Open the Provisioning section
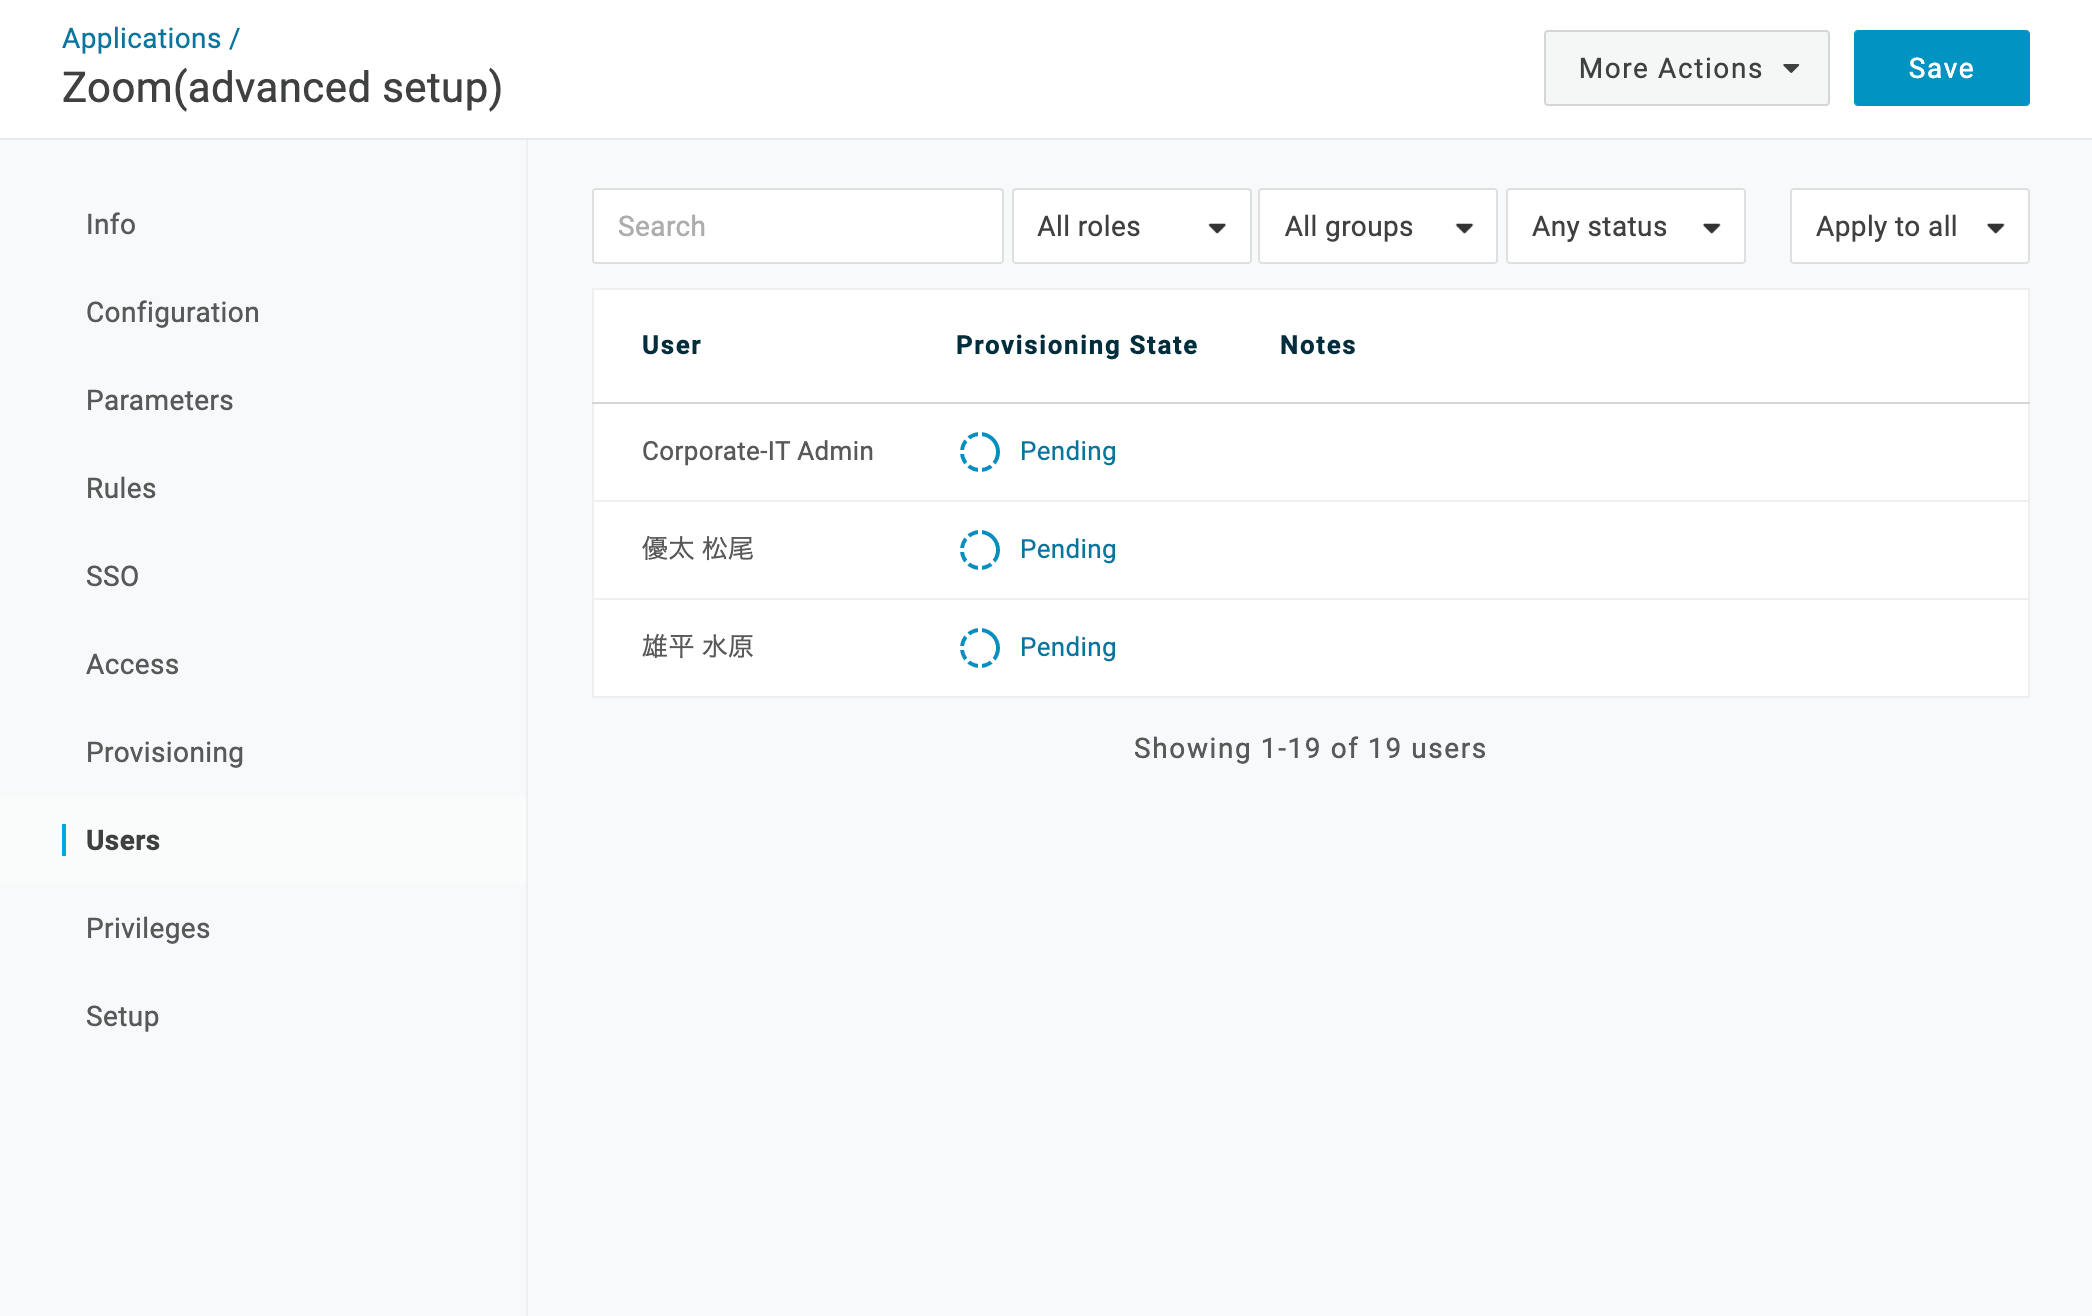Viewport: 2092px width, 1316px height. pyautogui.click(x=165, y=752)
